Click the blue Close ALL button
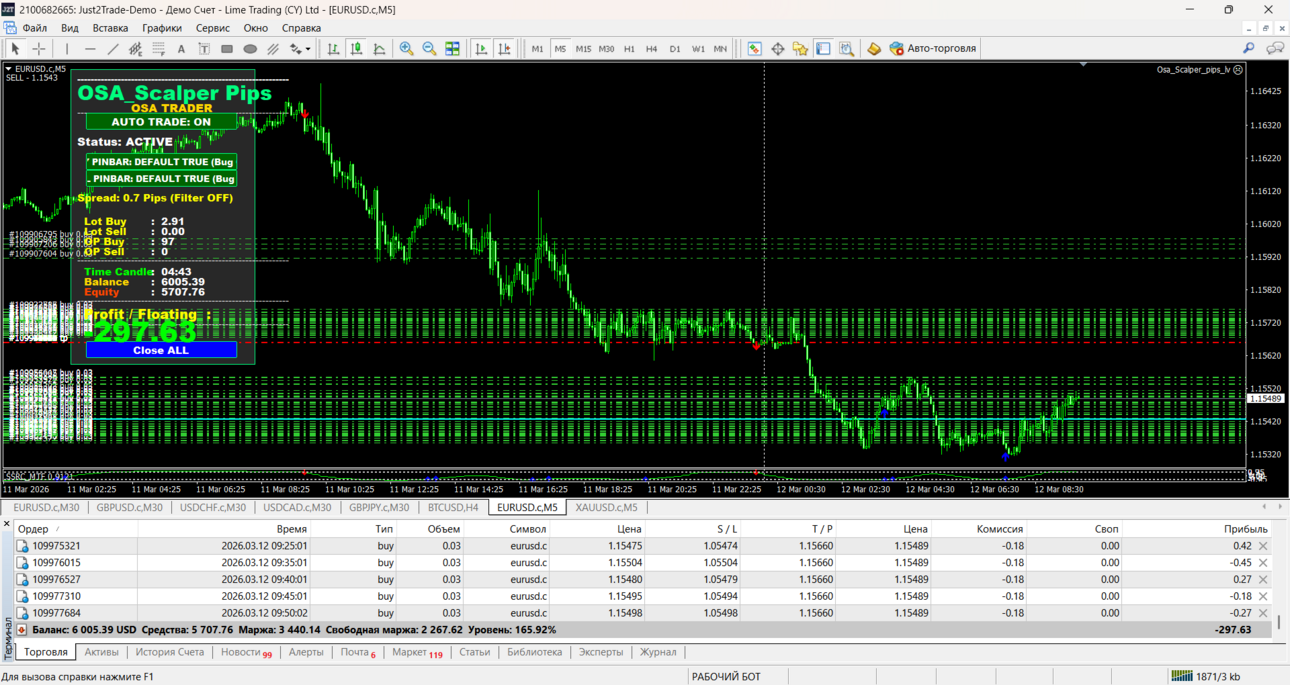The height and width of the screenshot is (685, 1290). 161,350
